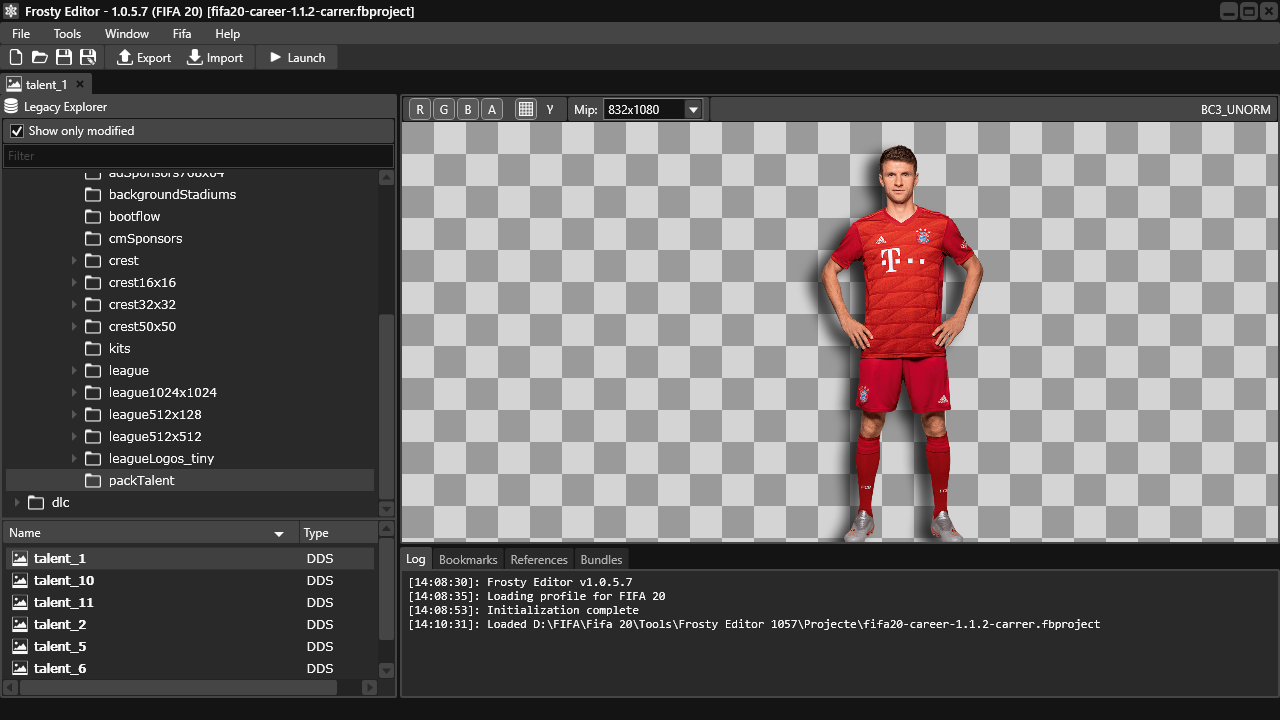Image resolution: width=1280 pixels, height=720 pixels.
Task: Toggle the Blue channel (B) button
Action: (468, 110)
